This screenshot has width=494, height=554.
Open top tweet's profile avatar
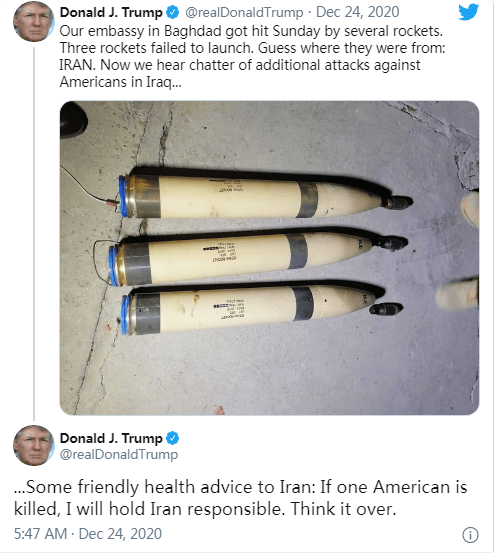tap(34, 22)
